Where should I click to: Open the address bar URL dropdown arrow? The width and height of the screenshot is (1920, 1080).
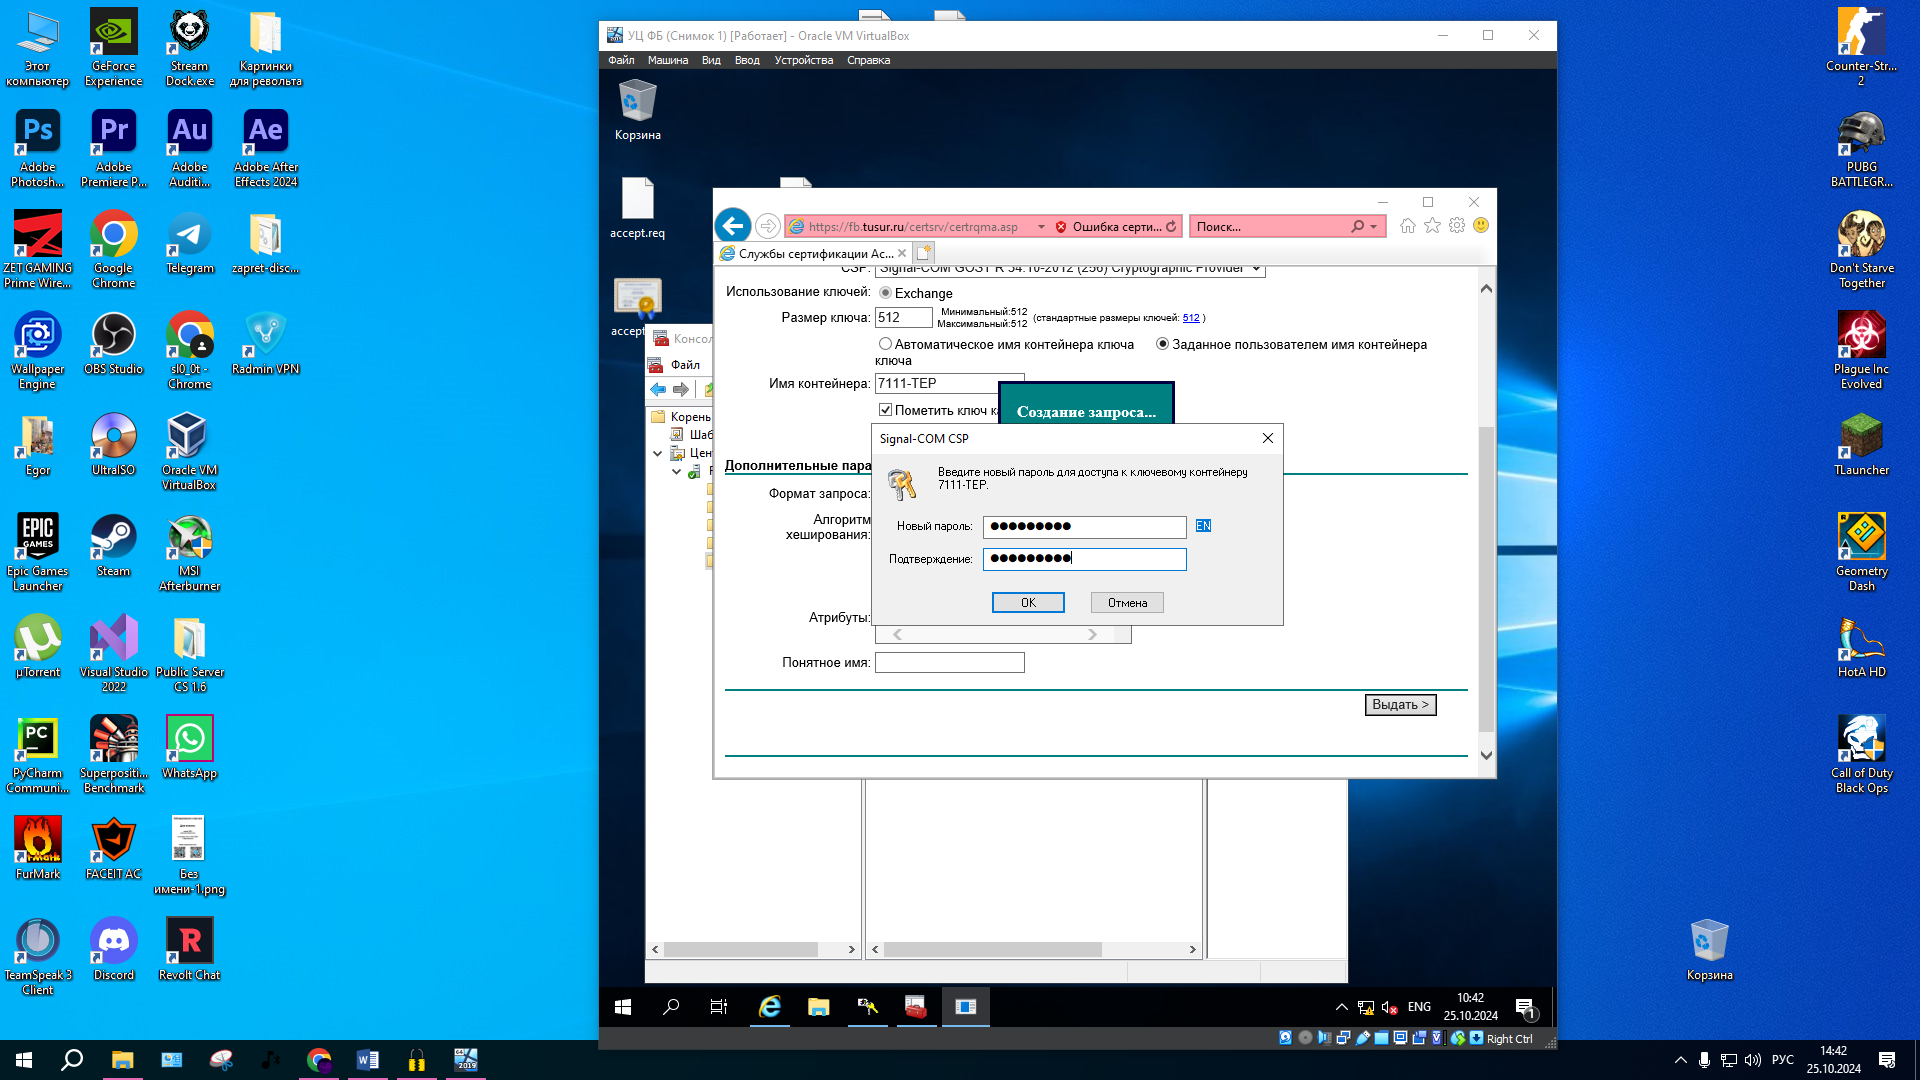[x=1041, y=227]
